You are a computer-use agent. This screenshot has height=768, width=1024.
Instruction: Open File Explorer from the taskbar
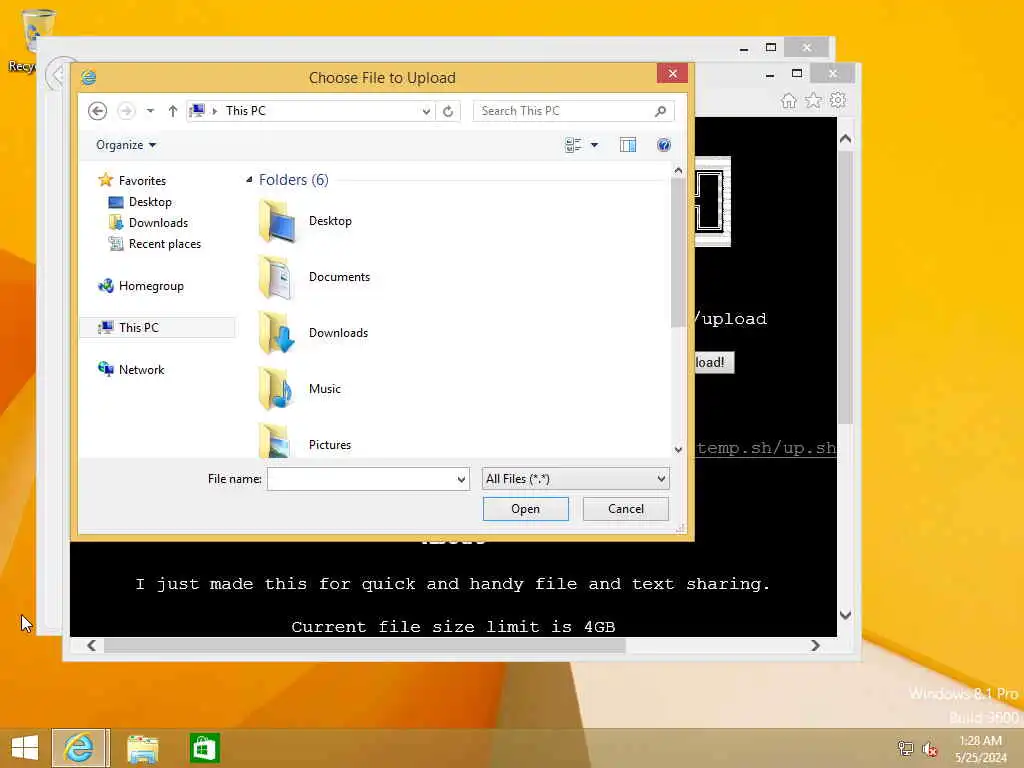[x=142, y=748]
